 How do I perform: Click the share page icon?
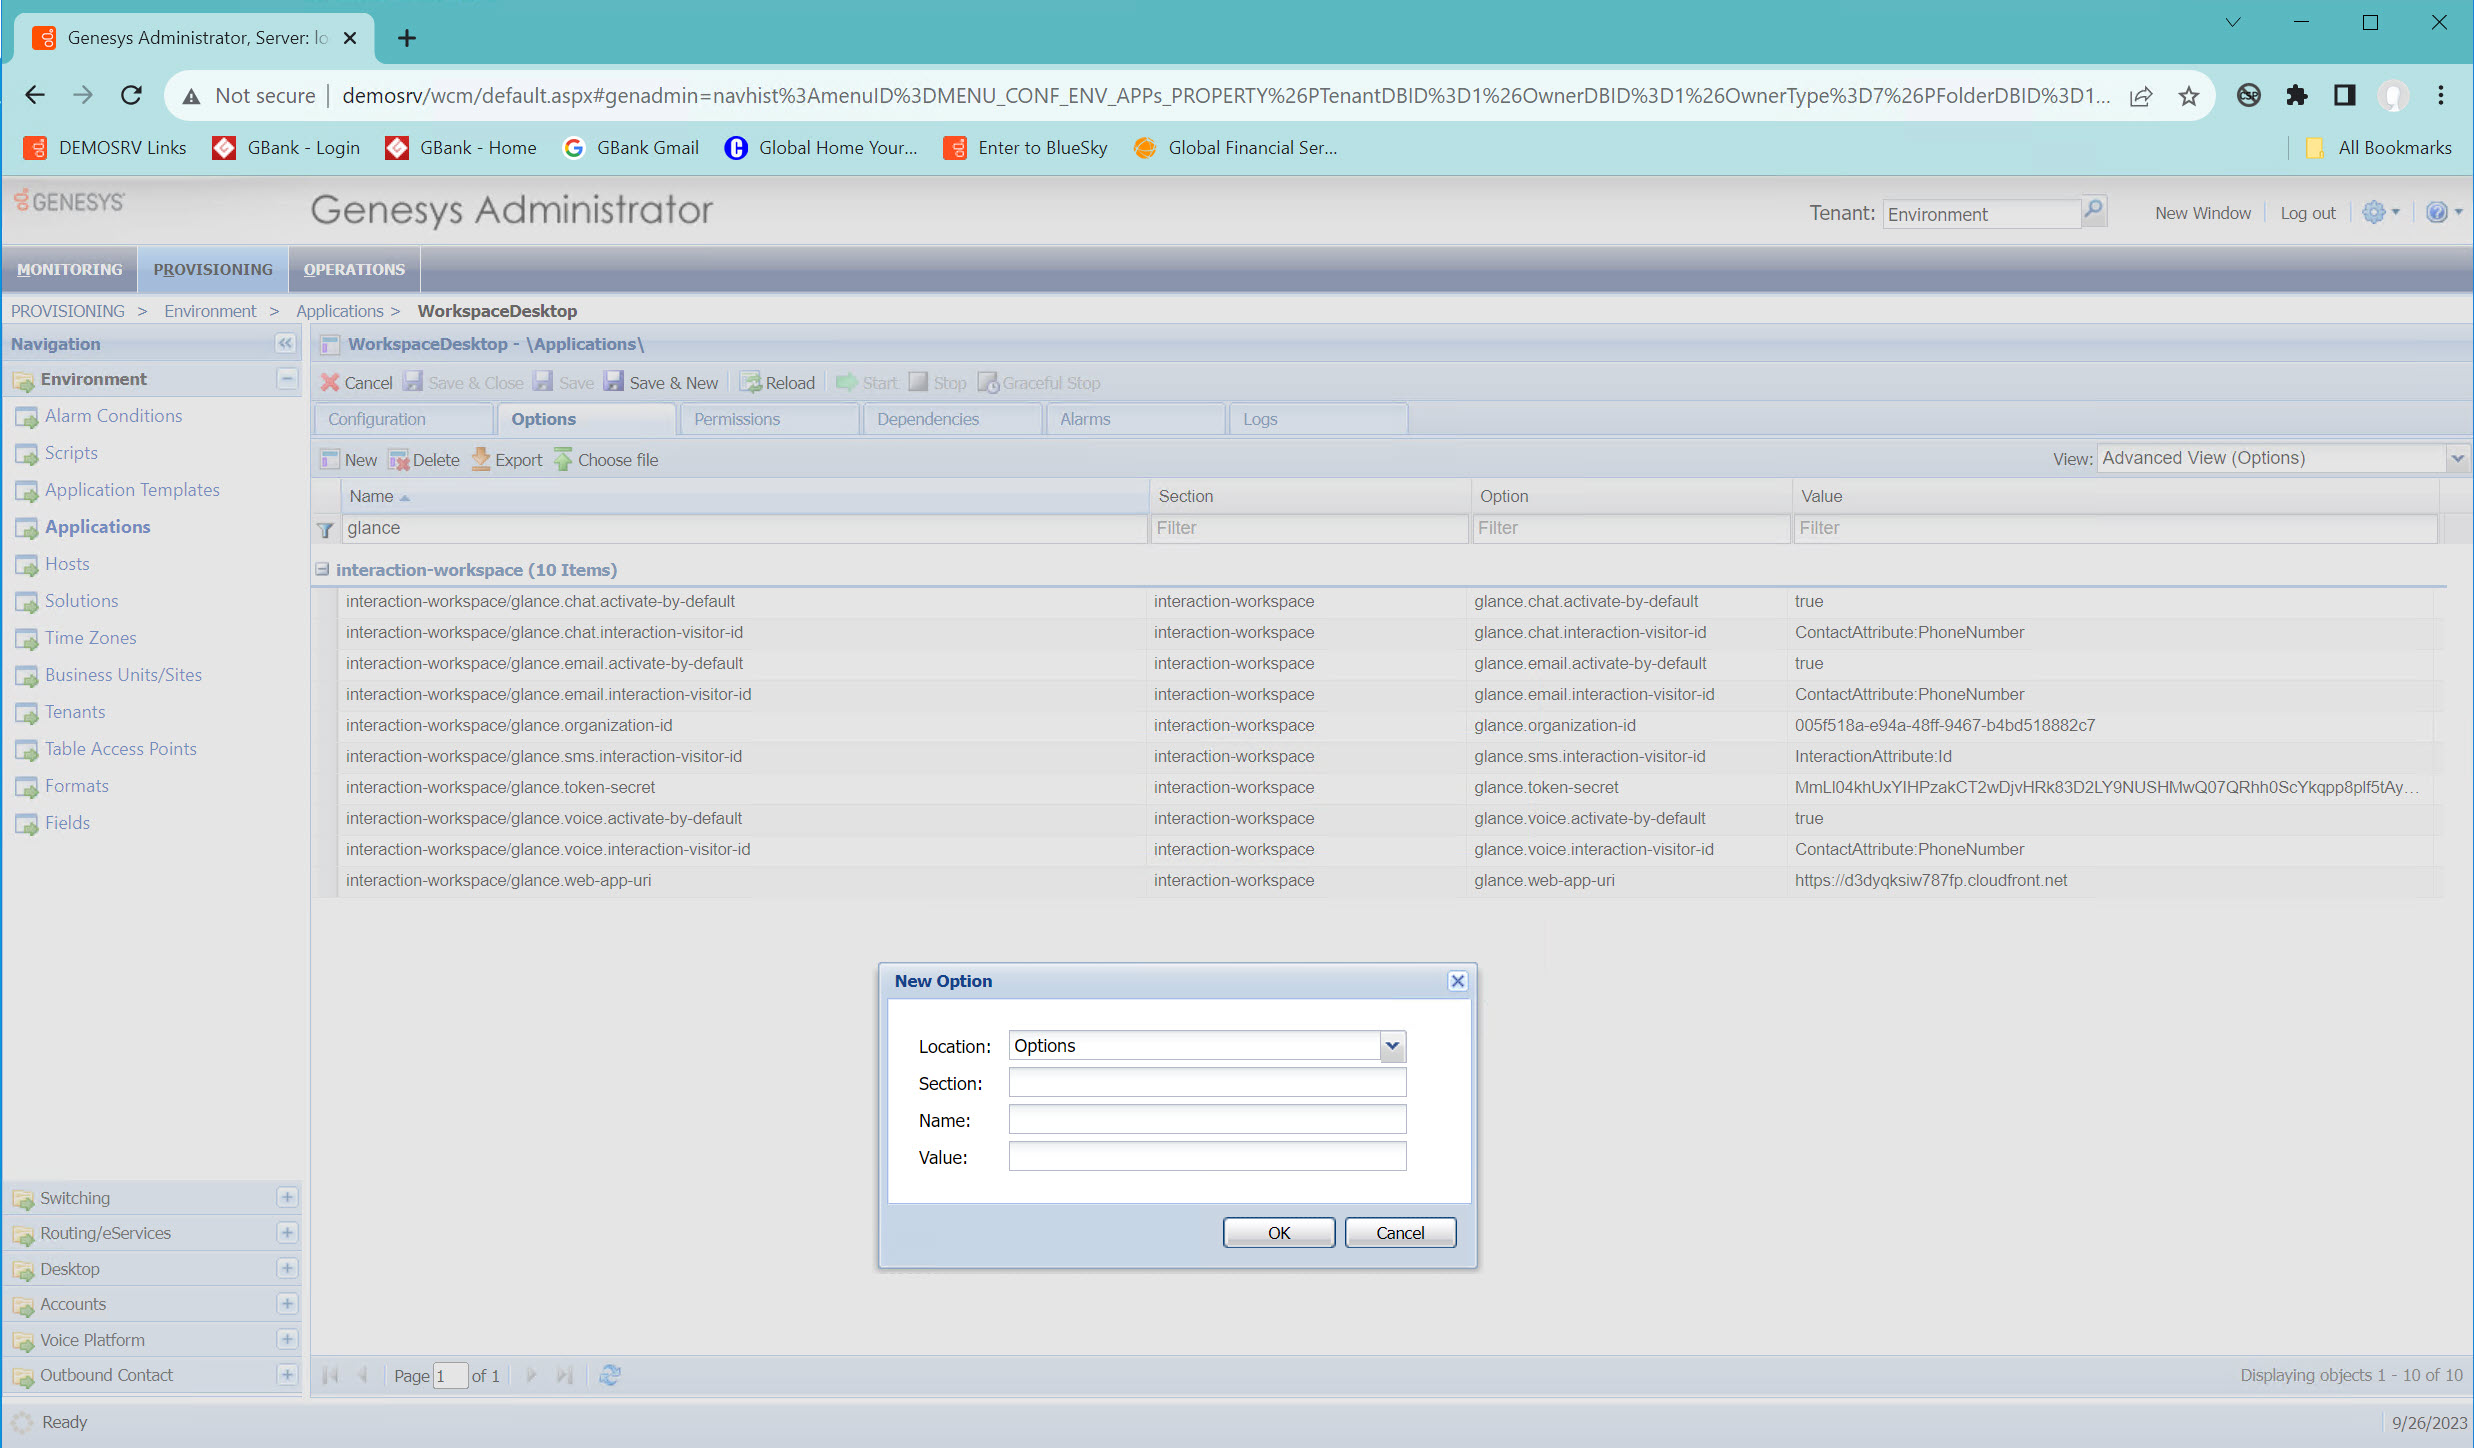2141,96
